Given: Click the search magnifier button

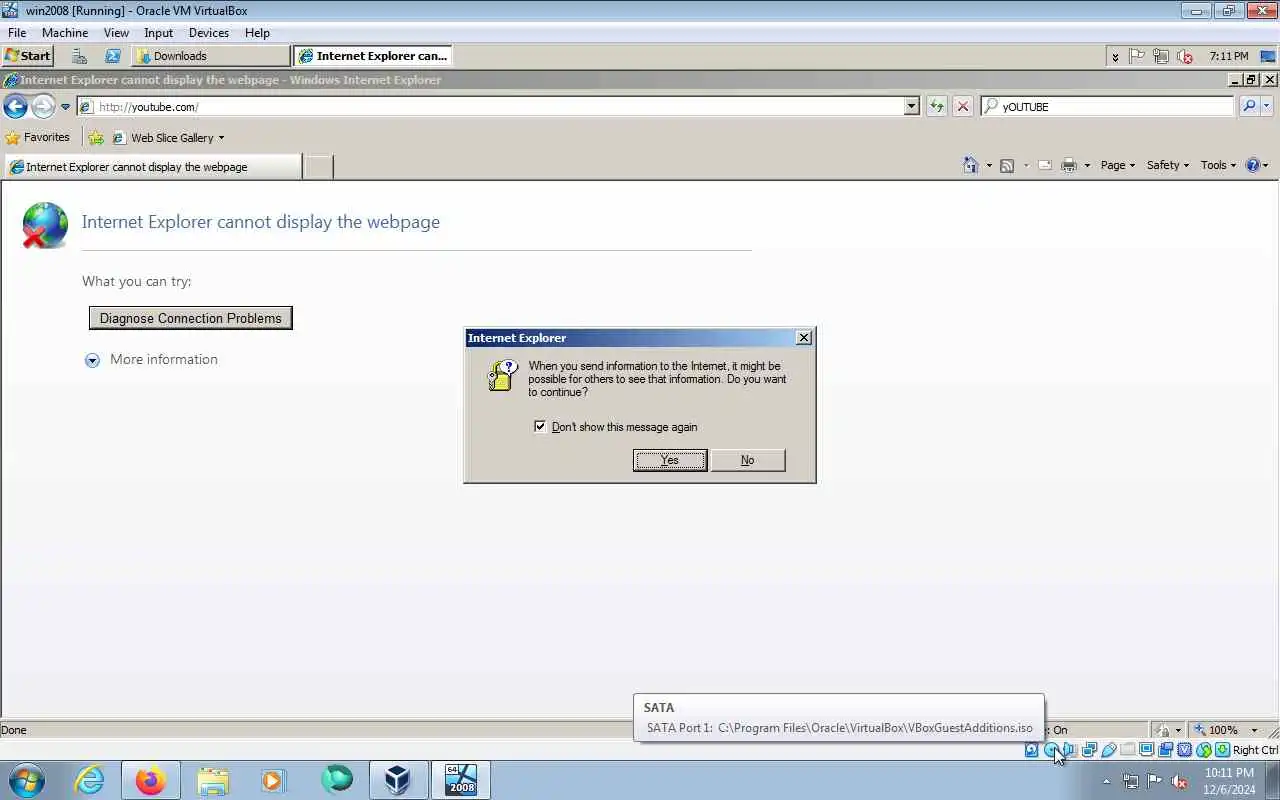Looking at the screenshot, I should pyautogui.click(x=1248, y=106).
